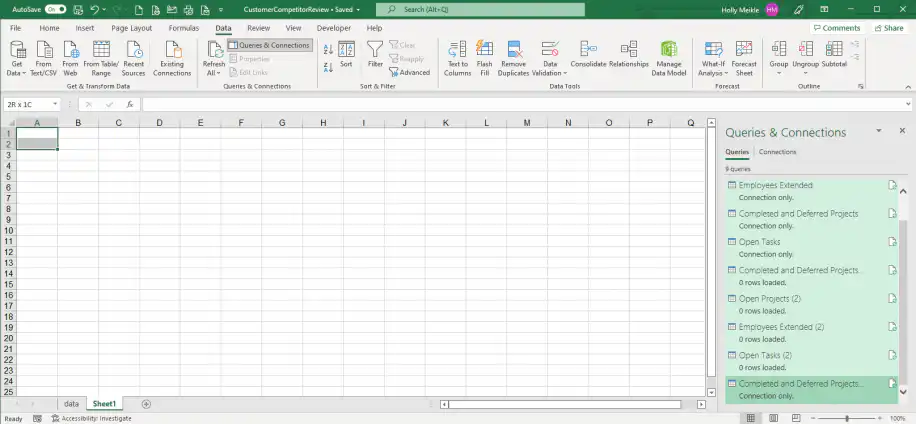Toggle the AutoSave switch
Viewport: 916px width, 424px height.
point(55,9)
